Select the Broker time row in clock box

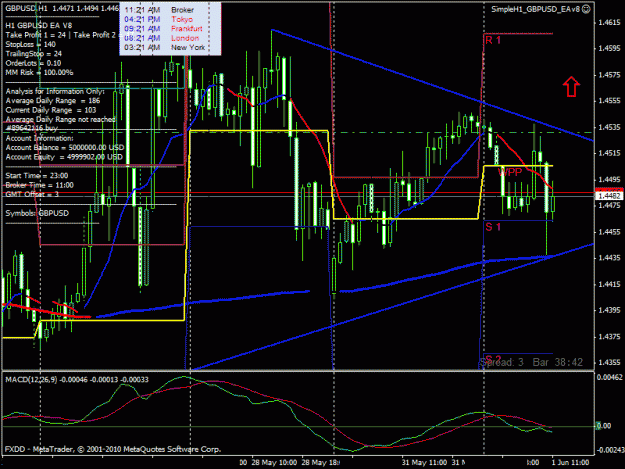click(165, 10)
